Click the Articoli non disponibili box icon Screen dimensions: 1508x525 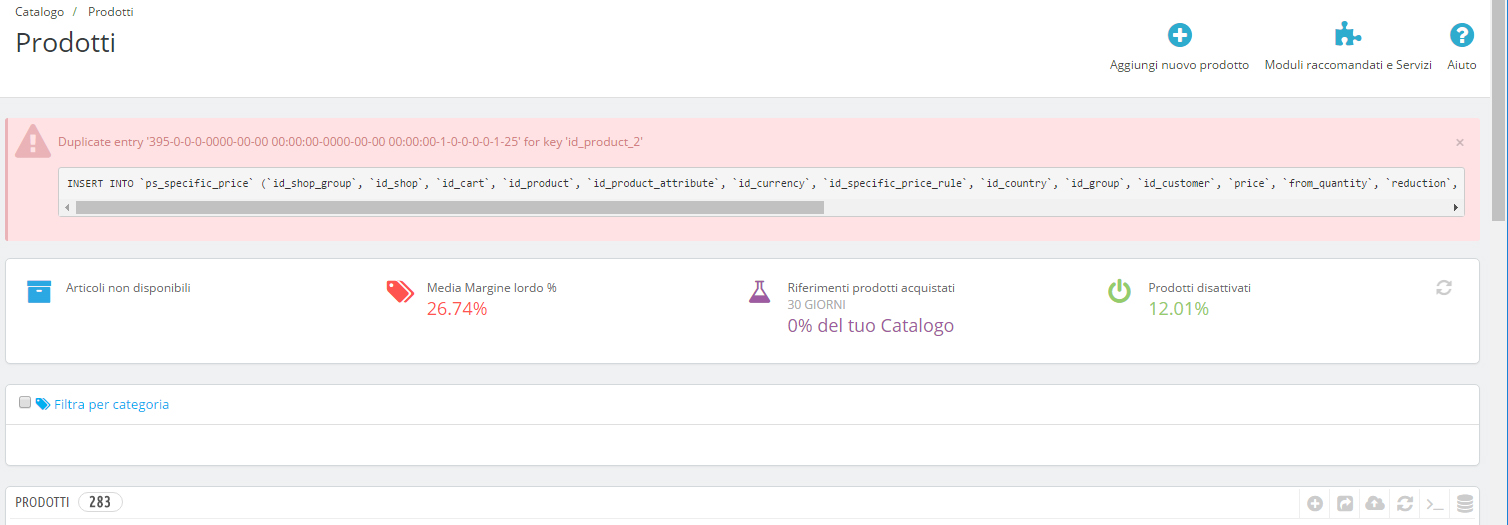39,291
